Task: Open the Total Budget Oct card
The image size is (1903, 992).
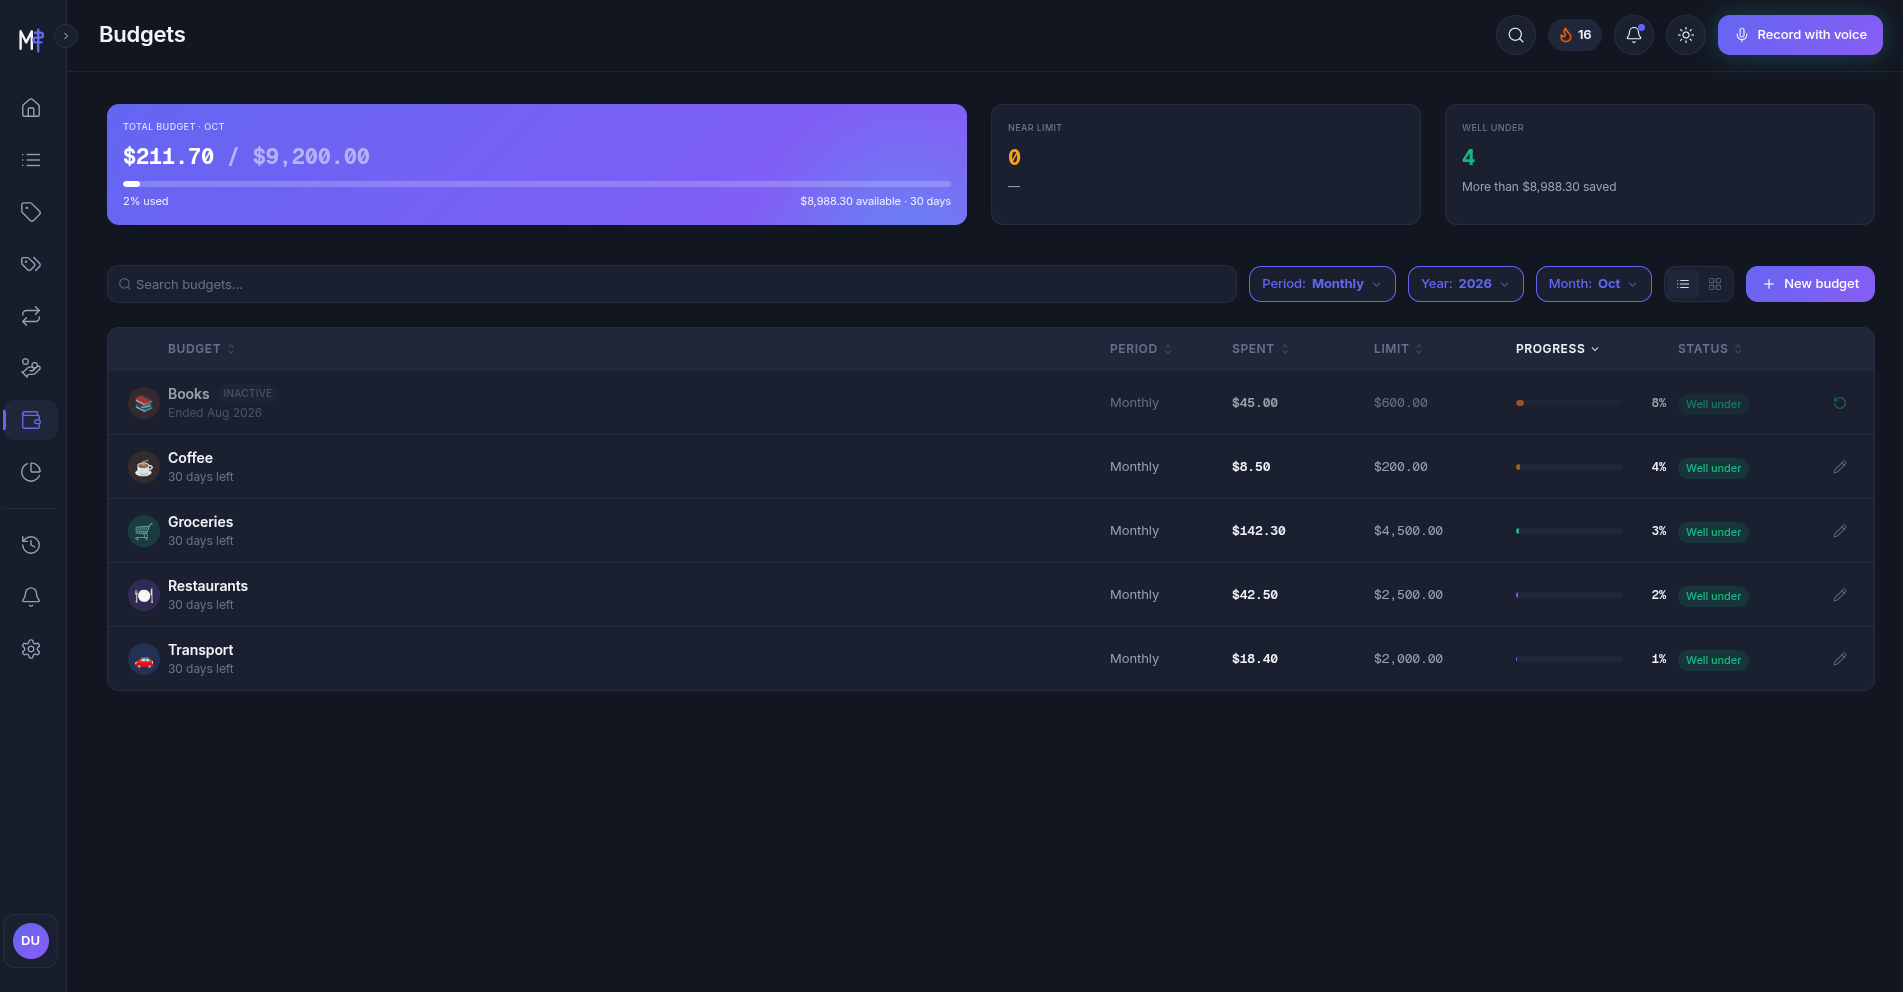Action: (x=537, y=165)
